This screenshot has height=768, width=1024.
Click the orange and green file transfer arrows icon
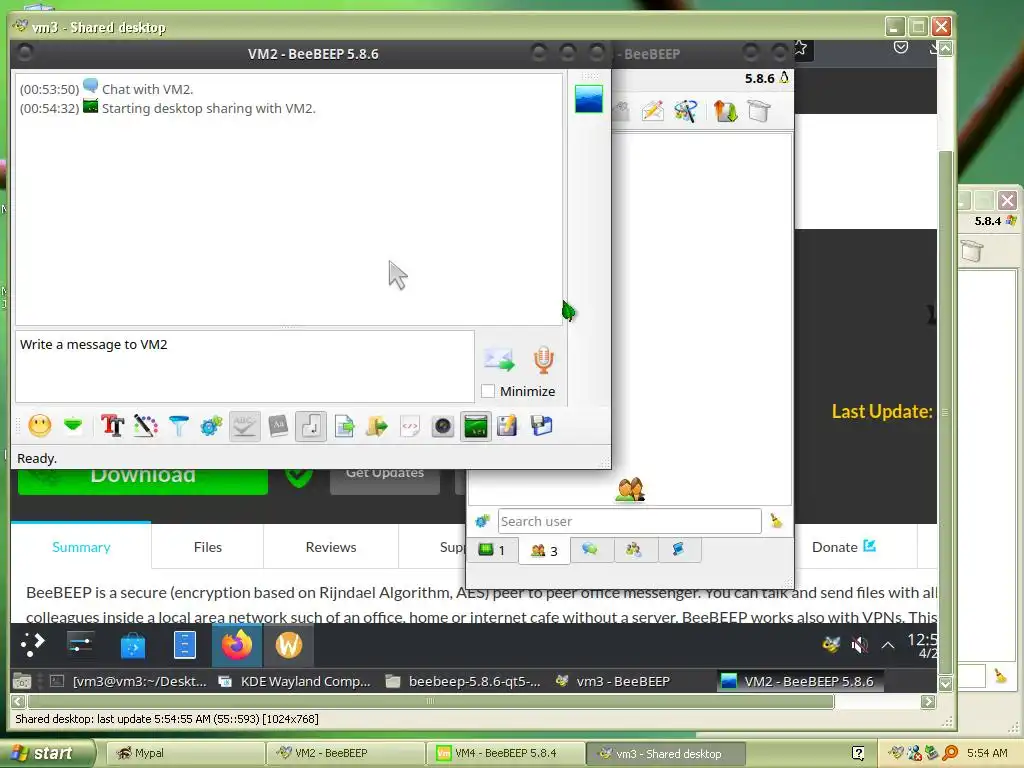pyautogui.click(x=726, y=111)
